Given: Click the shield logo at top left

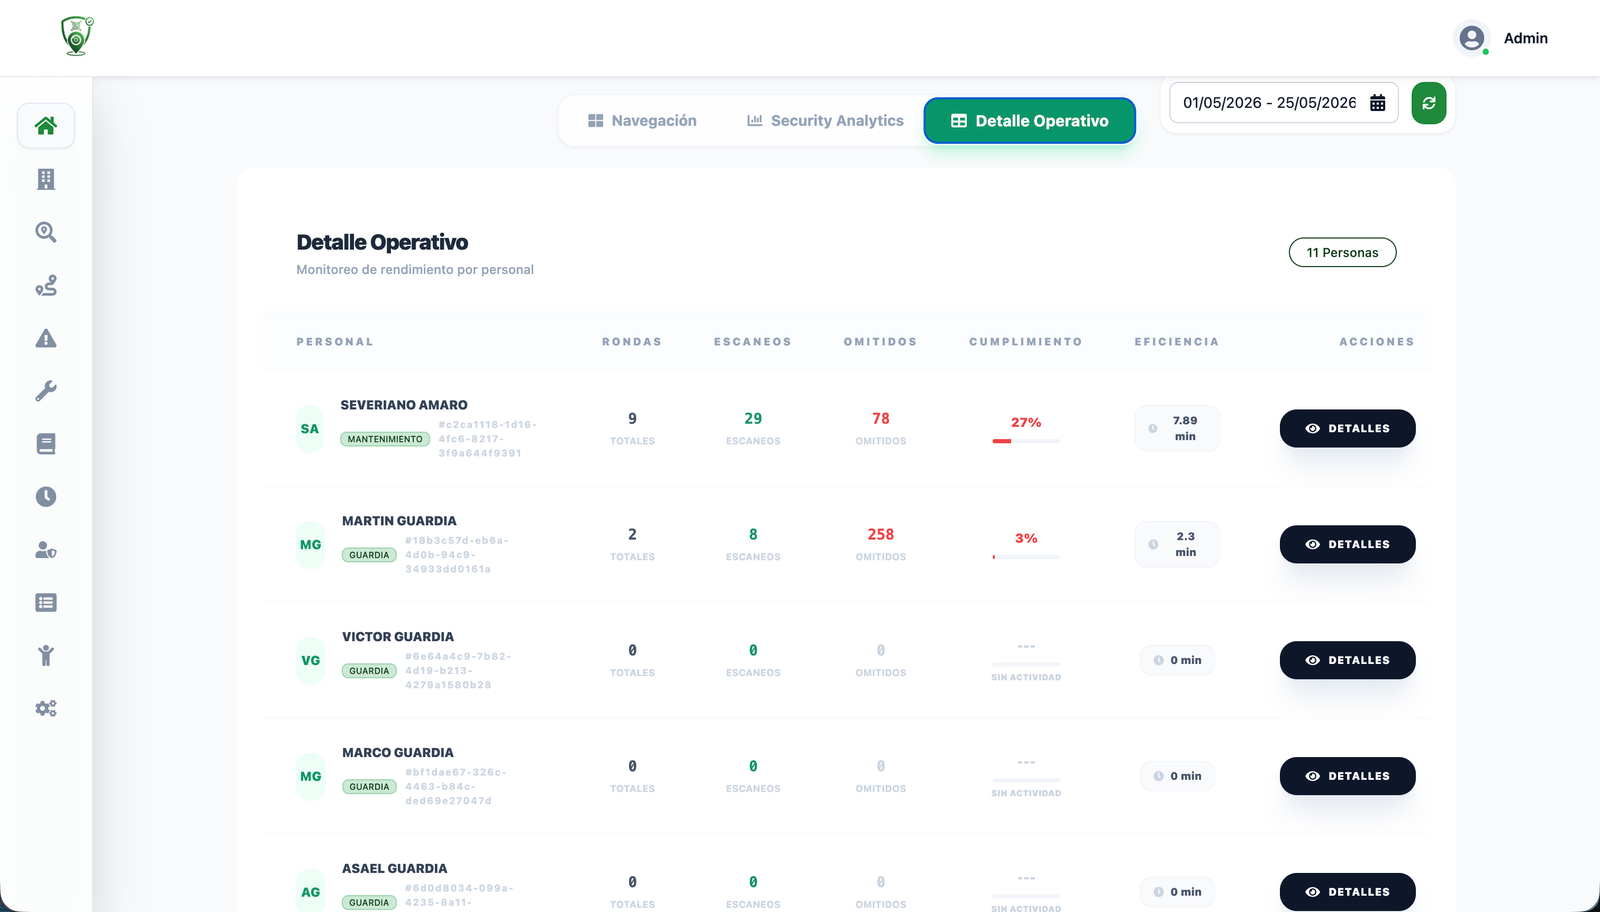Looking at the screenshot, I should [77, 36].
